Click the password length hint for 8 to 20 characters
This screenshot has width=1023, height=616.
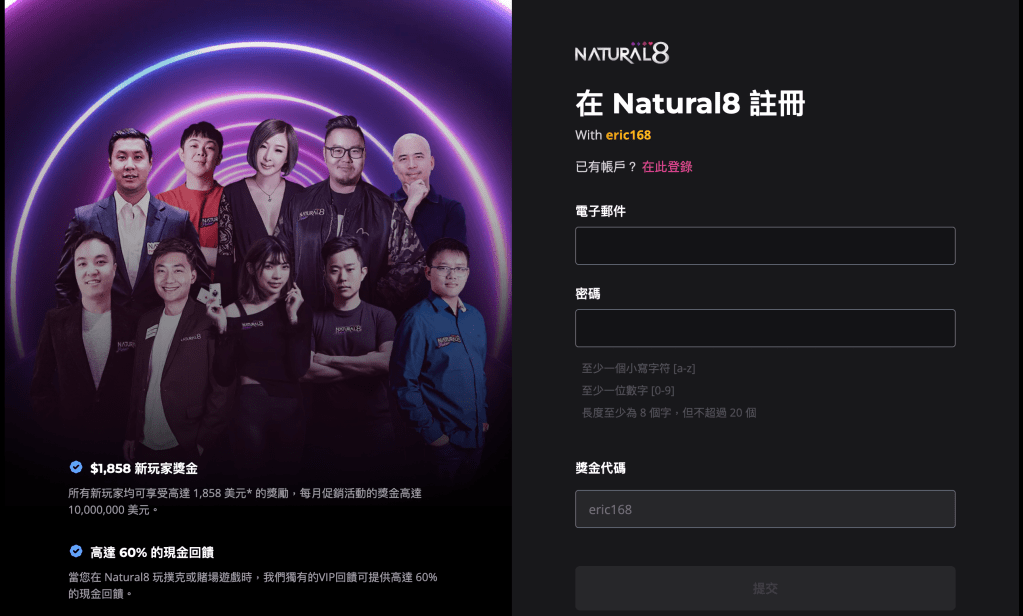[x=669, y=412]
